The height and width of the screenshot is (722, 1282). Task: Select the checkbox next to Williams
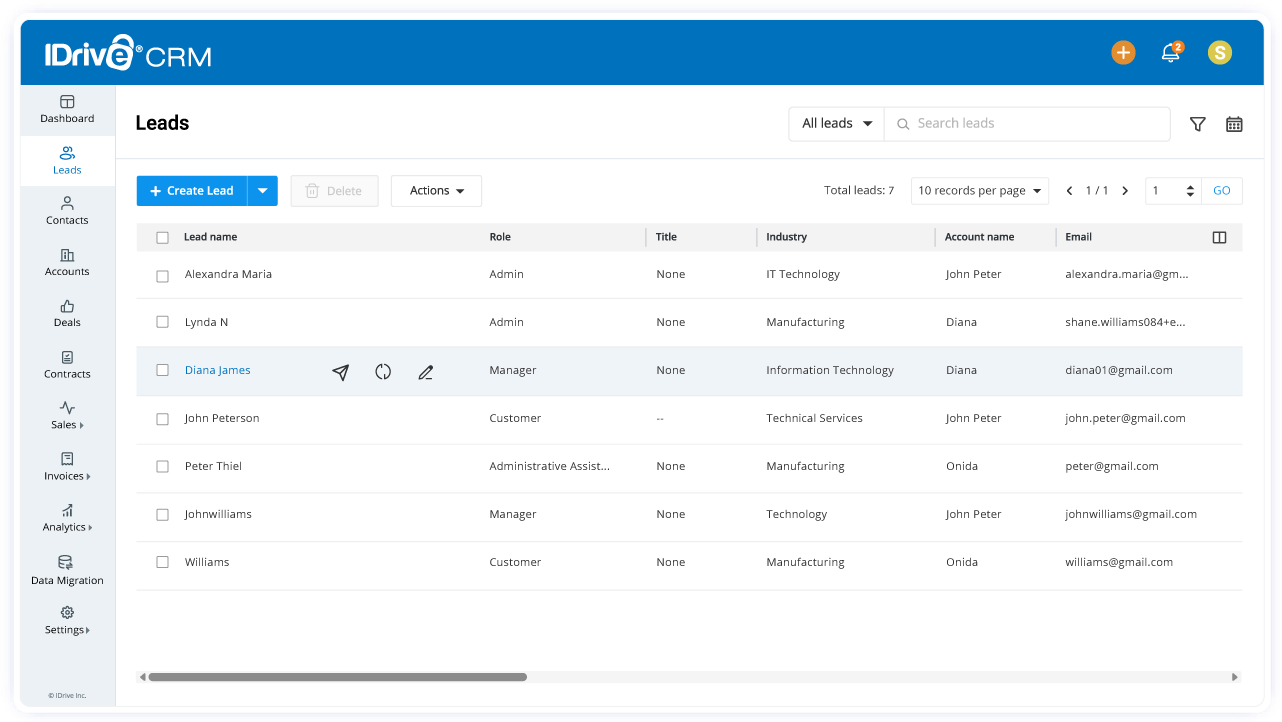pos(162,562)
